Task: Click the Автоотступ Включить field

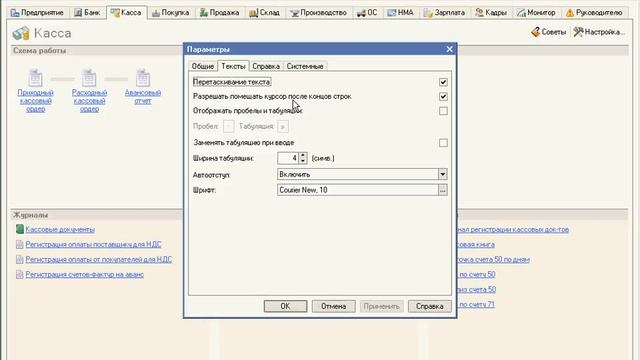Action: [x=358, y=174]
